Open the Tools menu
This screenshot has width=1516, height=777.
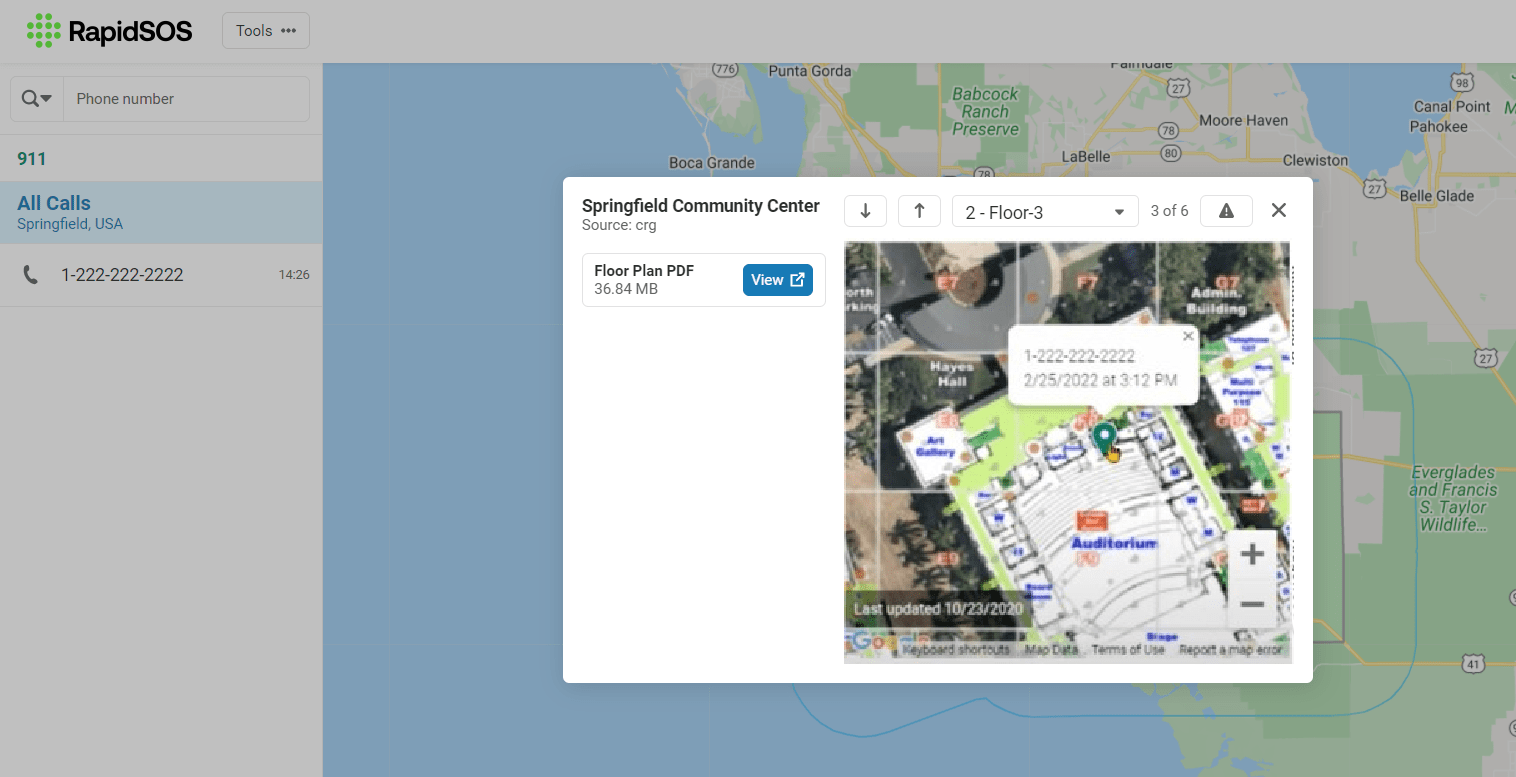[x=266, y=31]
